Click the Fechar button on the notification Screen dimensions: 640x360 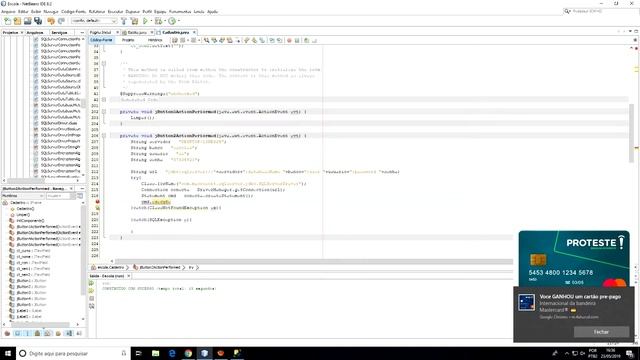(601, 332)
